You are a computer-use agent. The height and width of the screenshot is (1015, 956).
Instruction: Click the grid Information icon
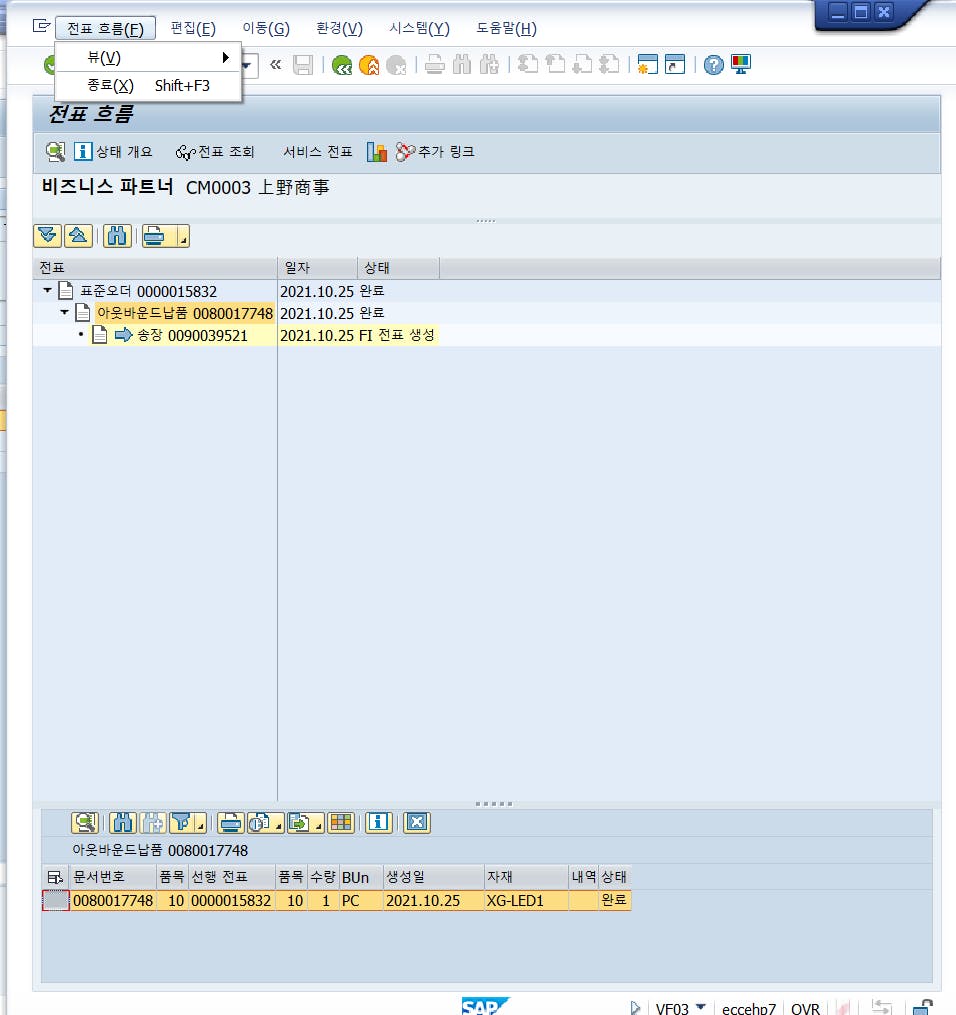pyautogui.click(x=379, y=823)
